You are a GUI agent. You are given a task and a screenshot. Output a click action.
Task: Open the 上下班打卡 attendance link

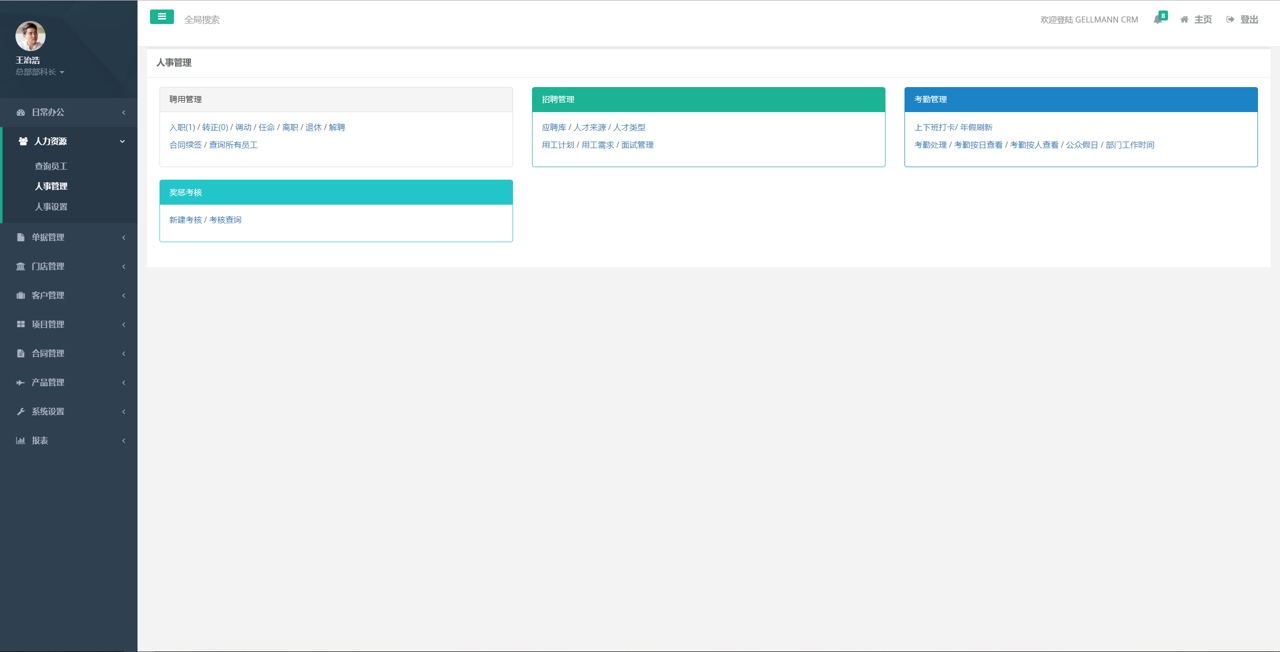[x=934, y=128]
